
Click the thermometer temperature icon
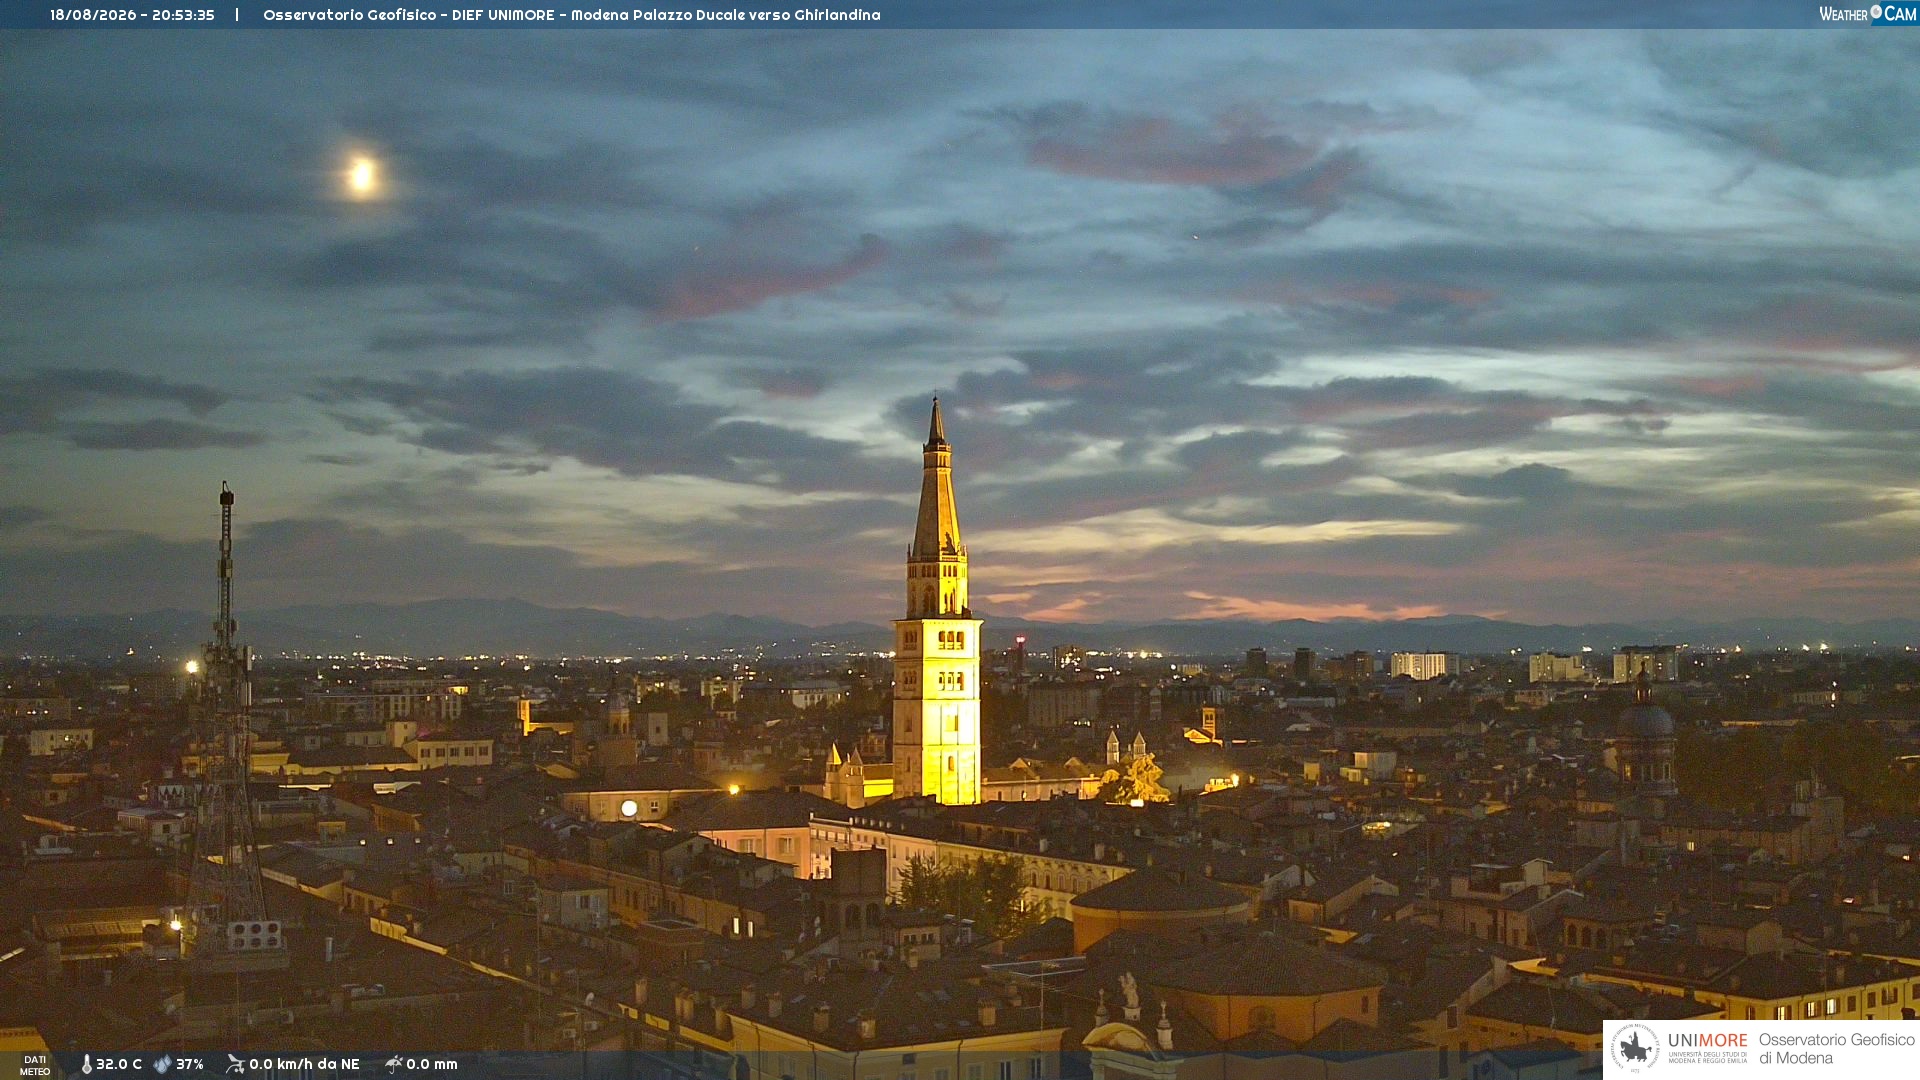[x=86, y=1064]
